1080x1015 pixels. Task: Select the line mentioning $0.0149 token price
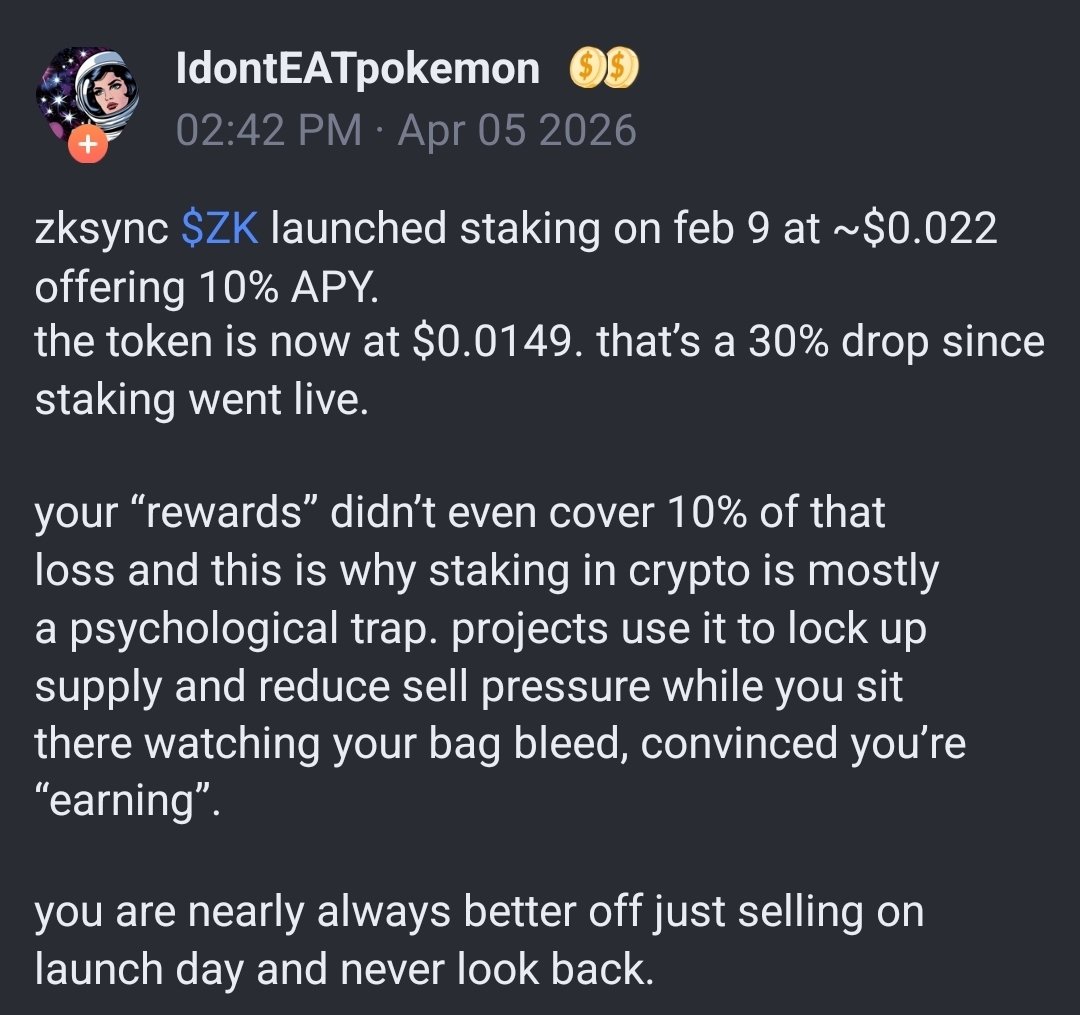(x=539, y=343)
